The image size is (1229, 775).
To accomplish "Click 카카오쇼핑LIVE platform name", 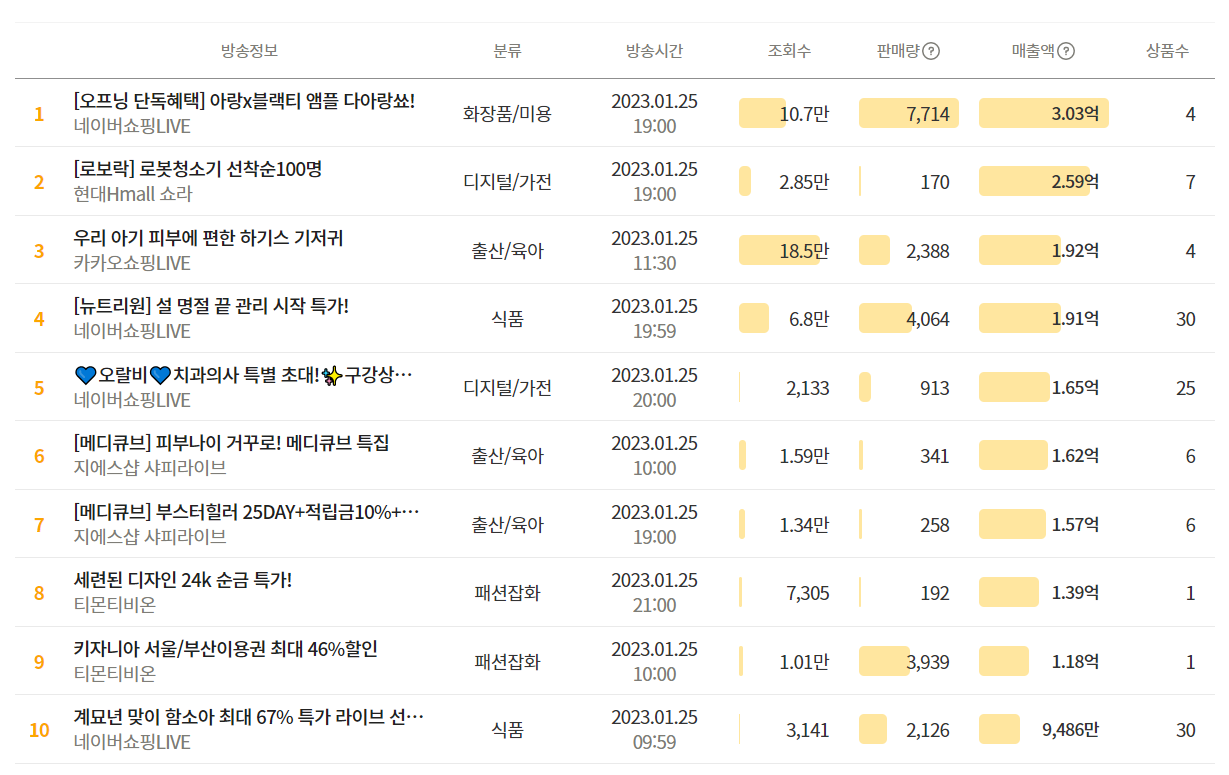I will [132, 263].
